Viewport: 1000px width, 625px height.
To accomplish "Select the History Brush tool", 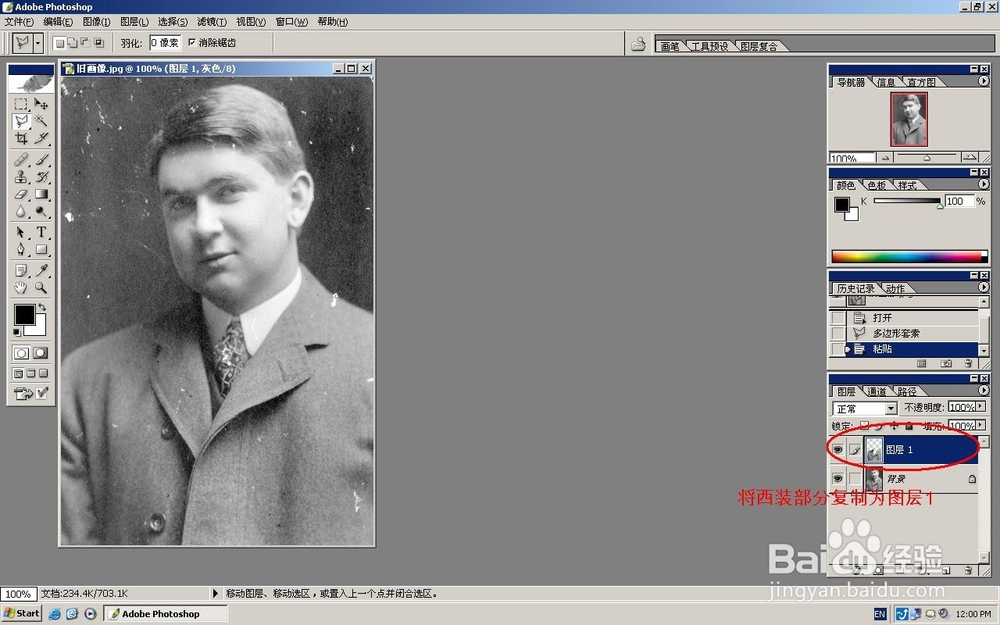I will (41, 177).
